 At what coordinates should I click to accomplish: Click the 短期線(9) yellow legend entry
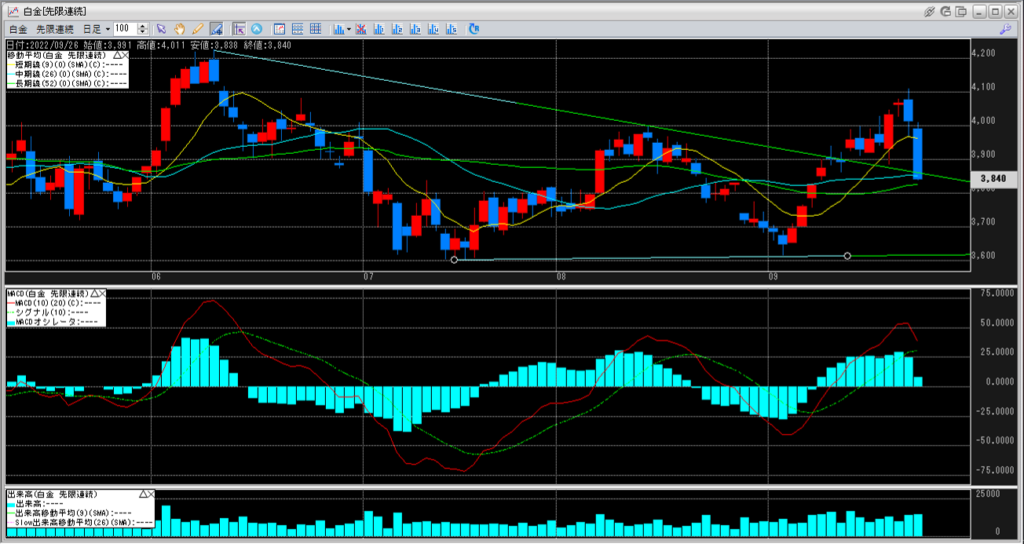[67, 65]
